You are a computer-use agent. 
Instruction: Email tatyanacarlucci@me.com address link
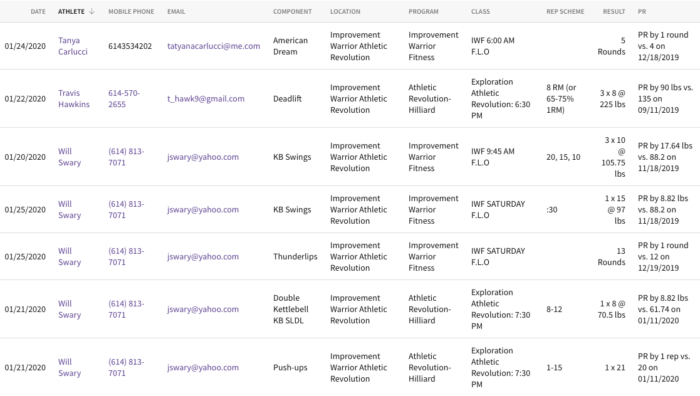tap(213, 46)
